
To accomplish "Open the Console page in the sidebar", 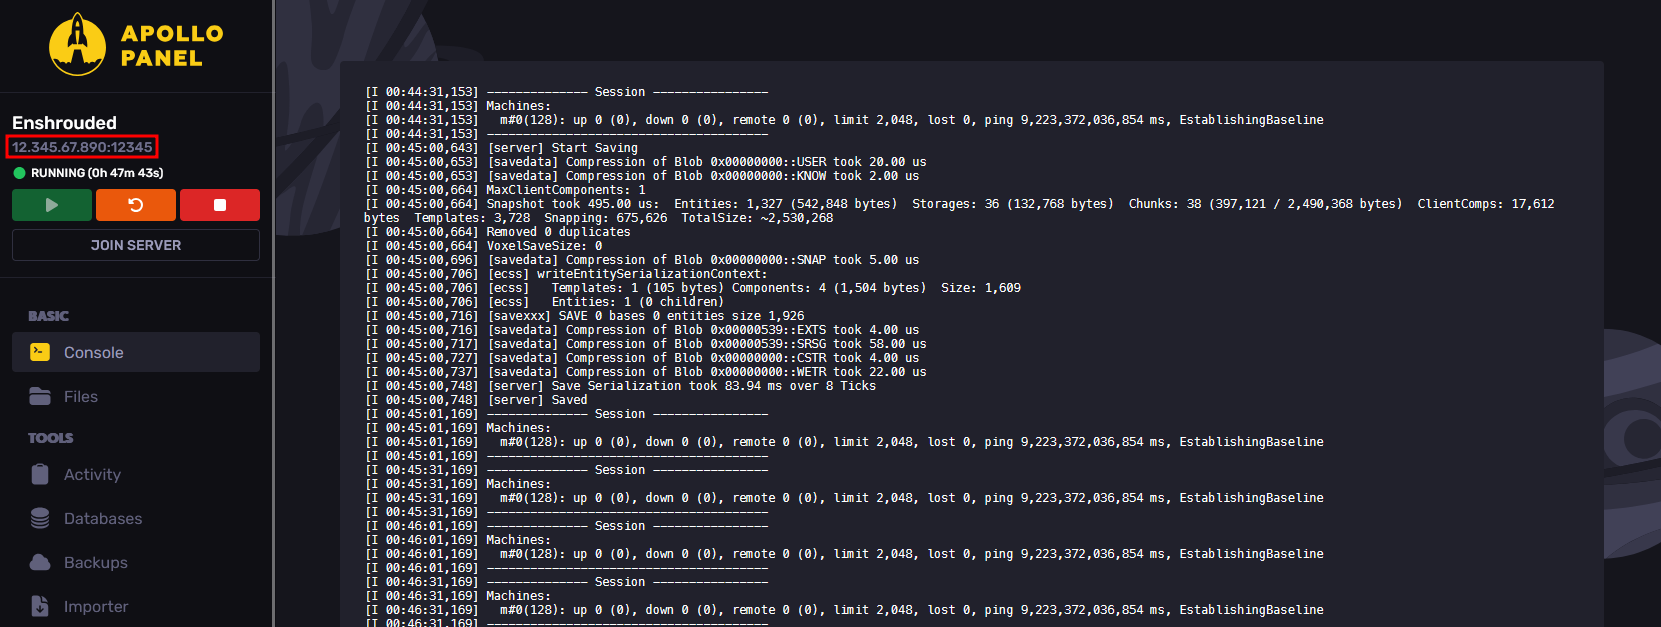I will (x=136, y=352).
